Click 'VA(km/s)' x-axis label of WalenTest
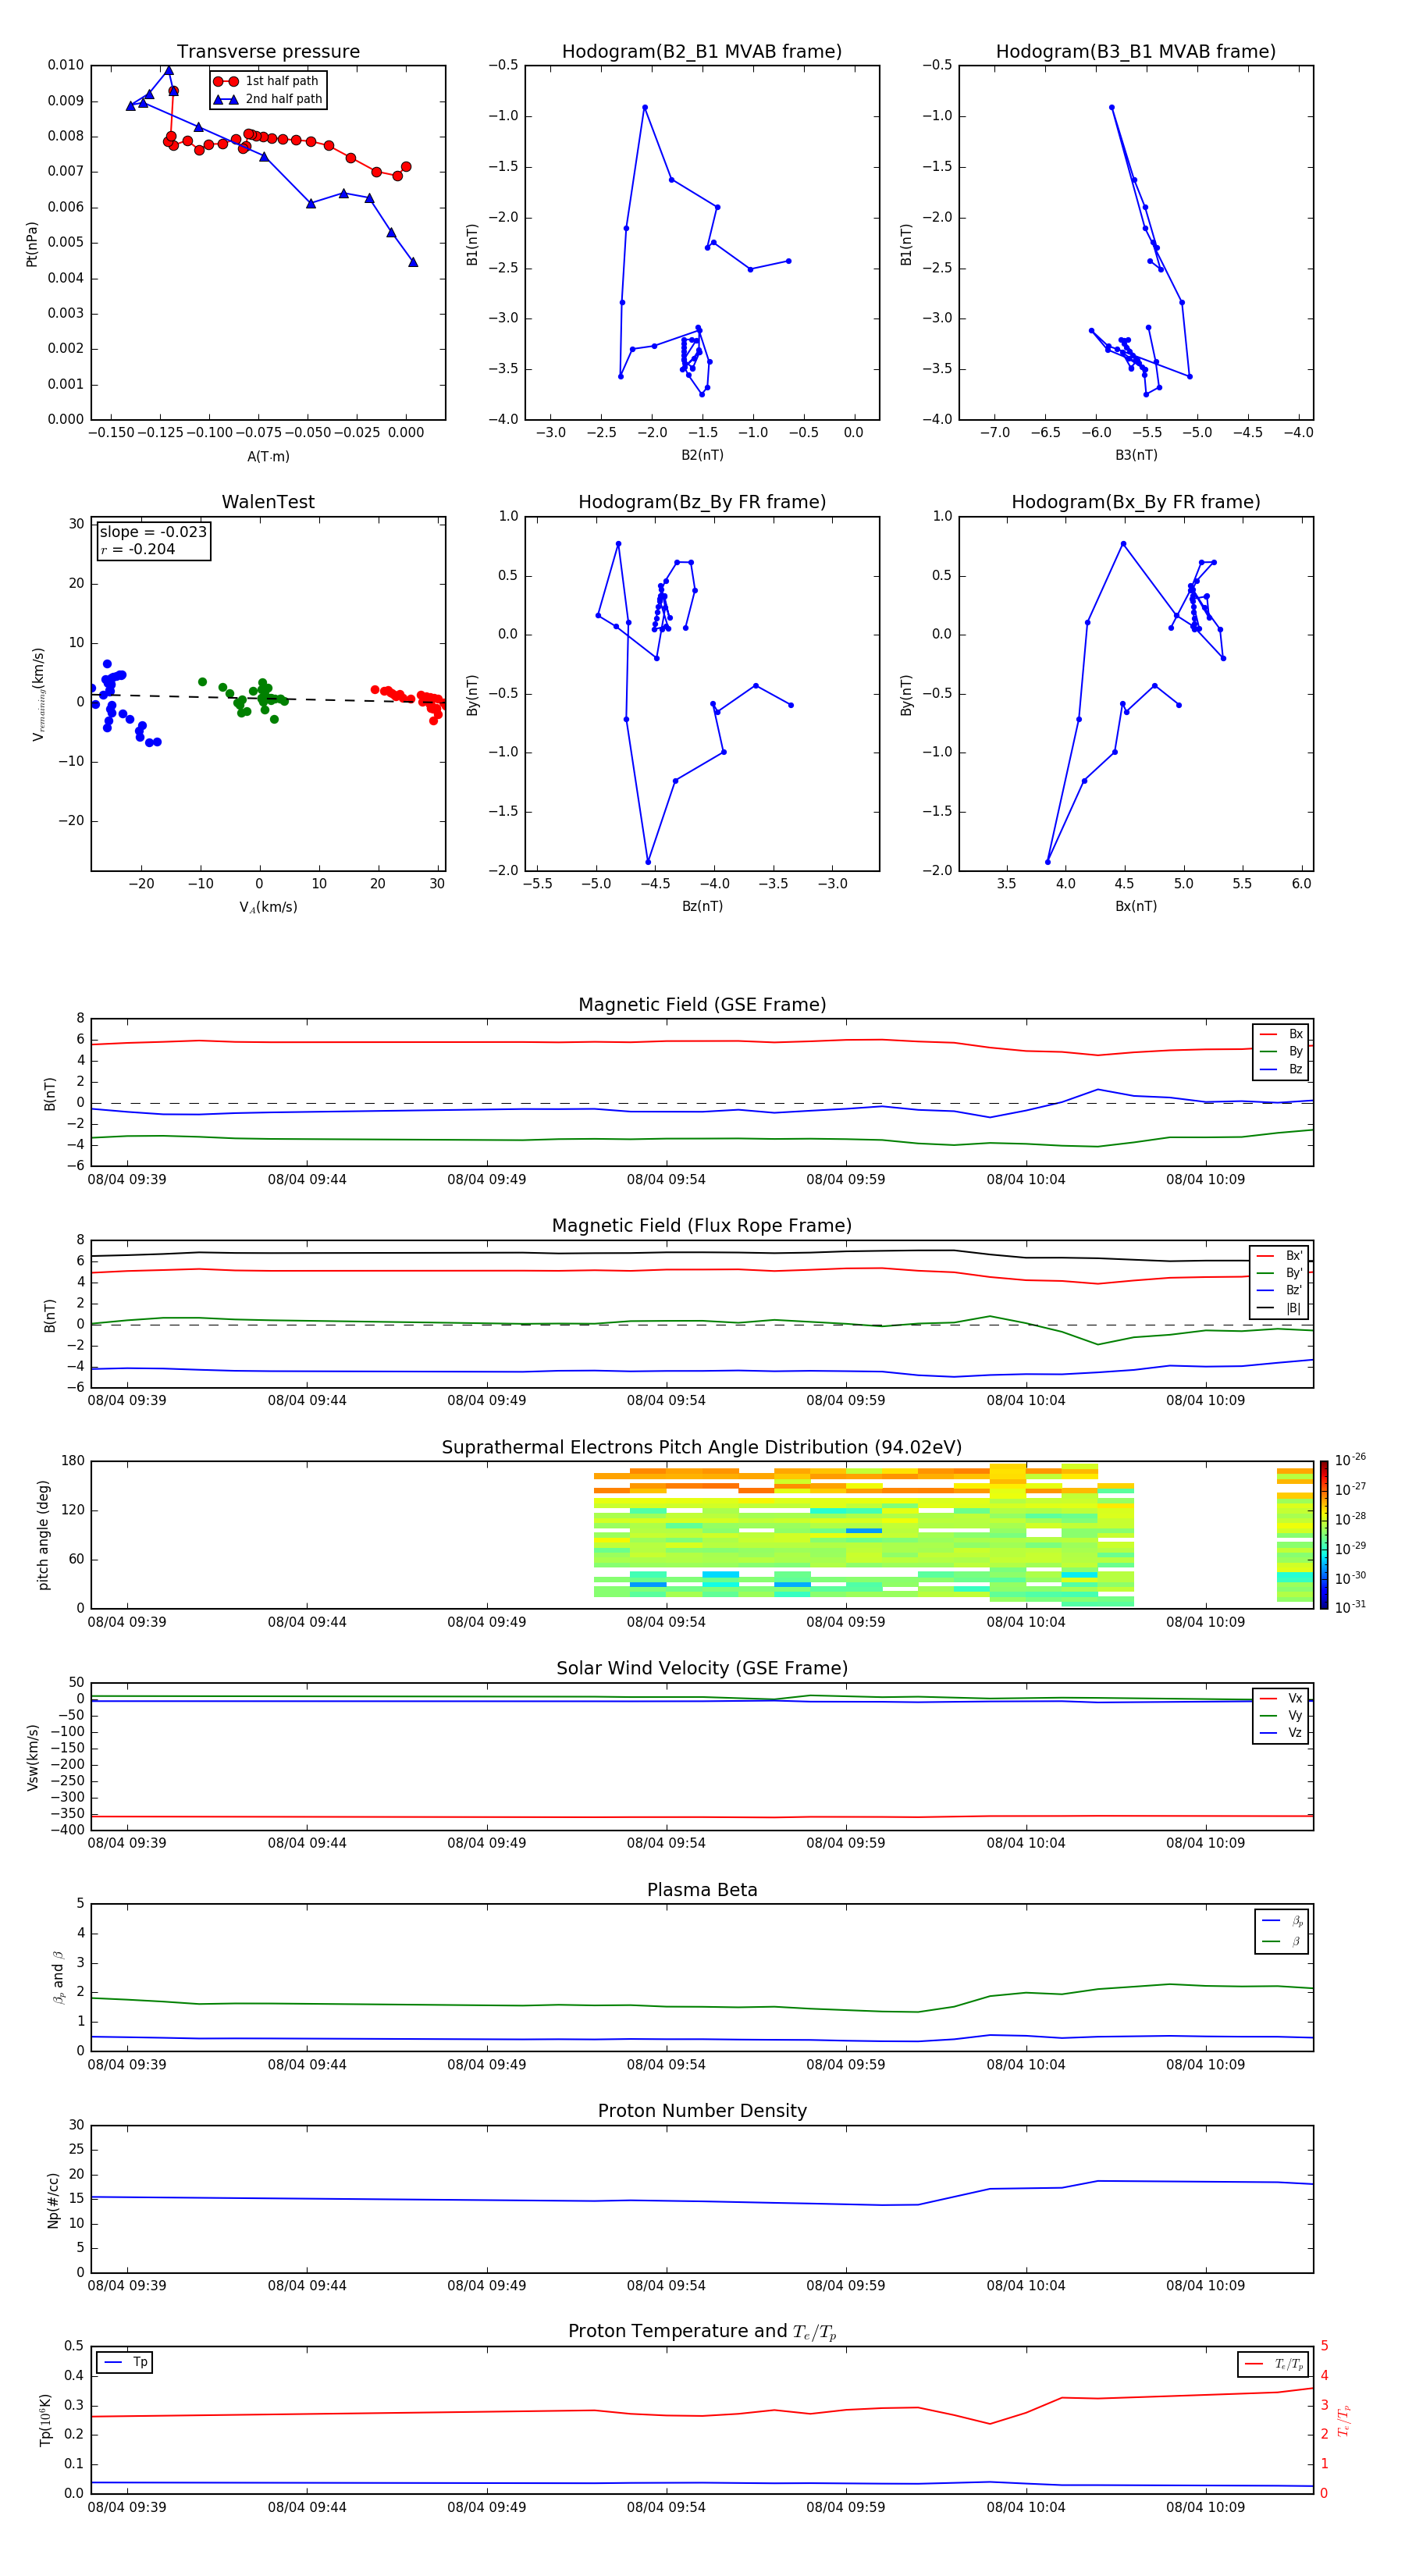The height and width of the screenshot is (2576, 1405). [x=268, y=907]
